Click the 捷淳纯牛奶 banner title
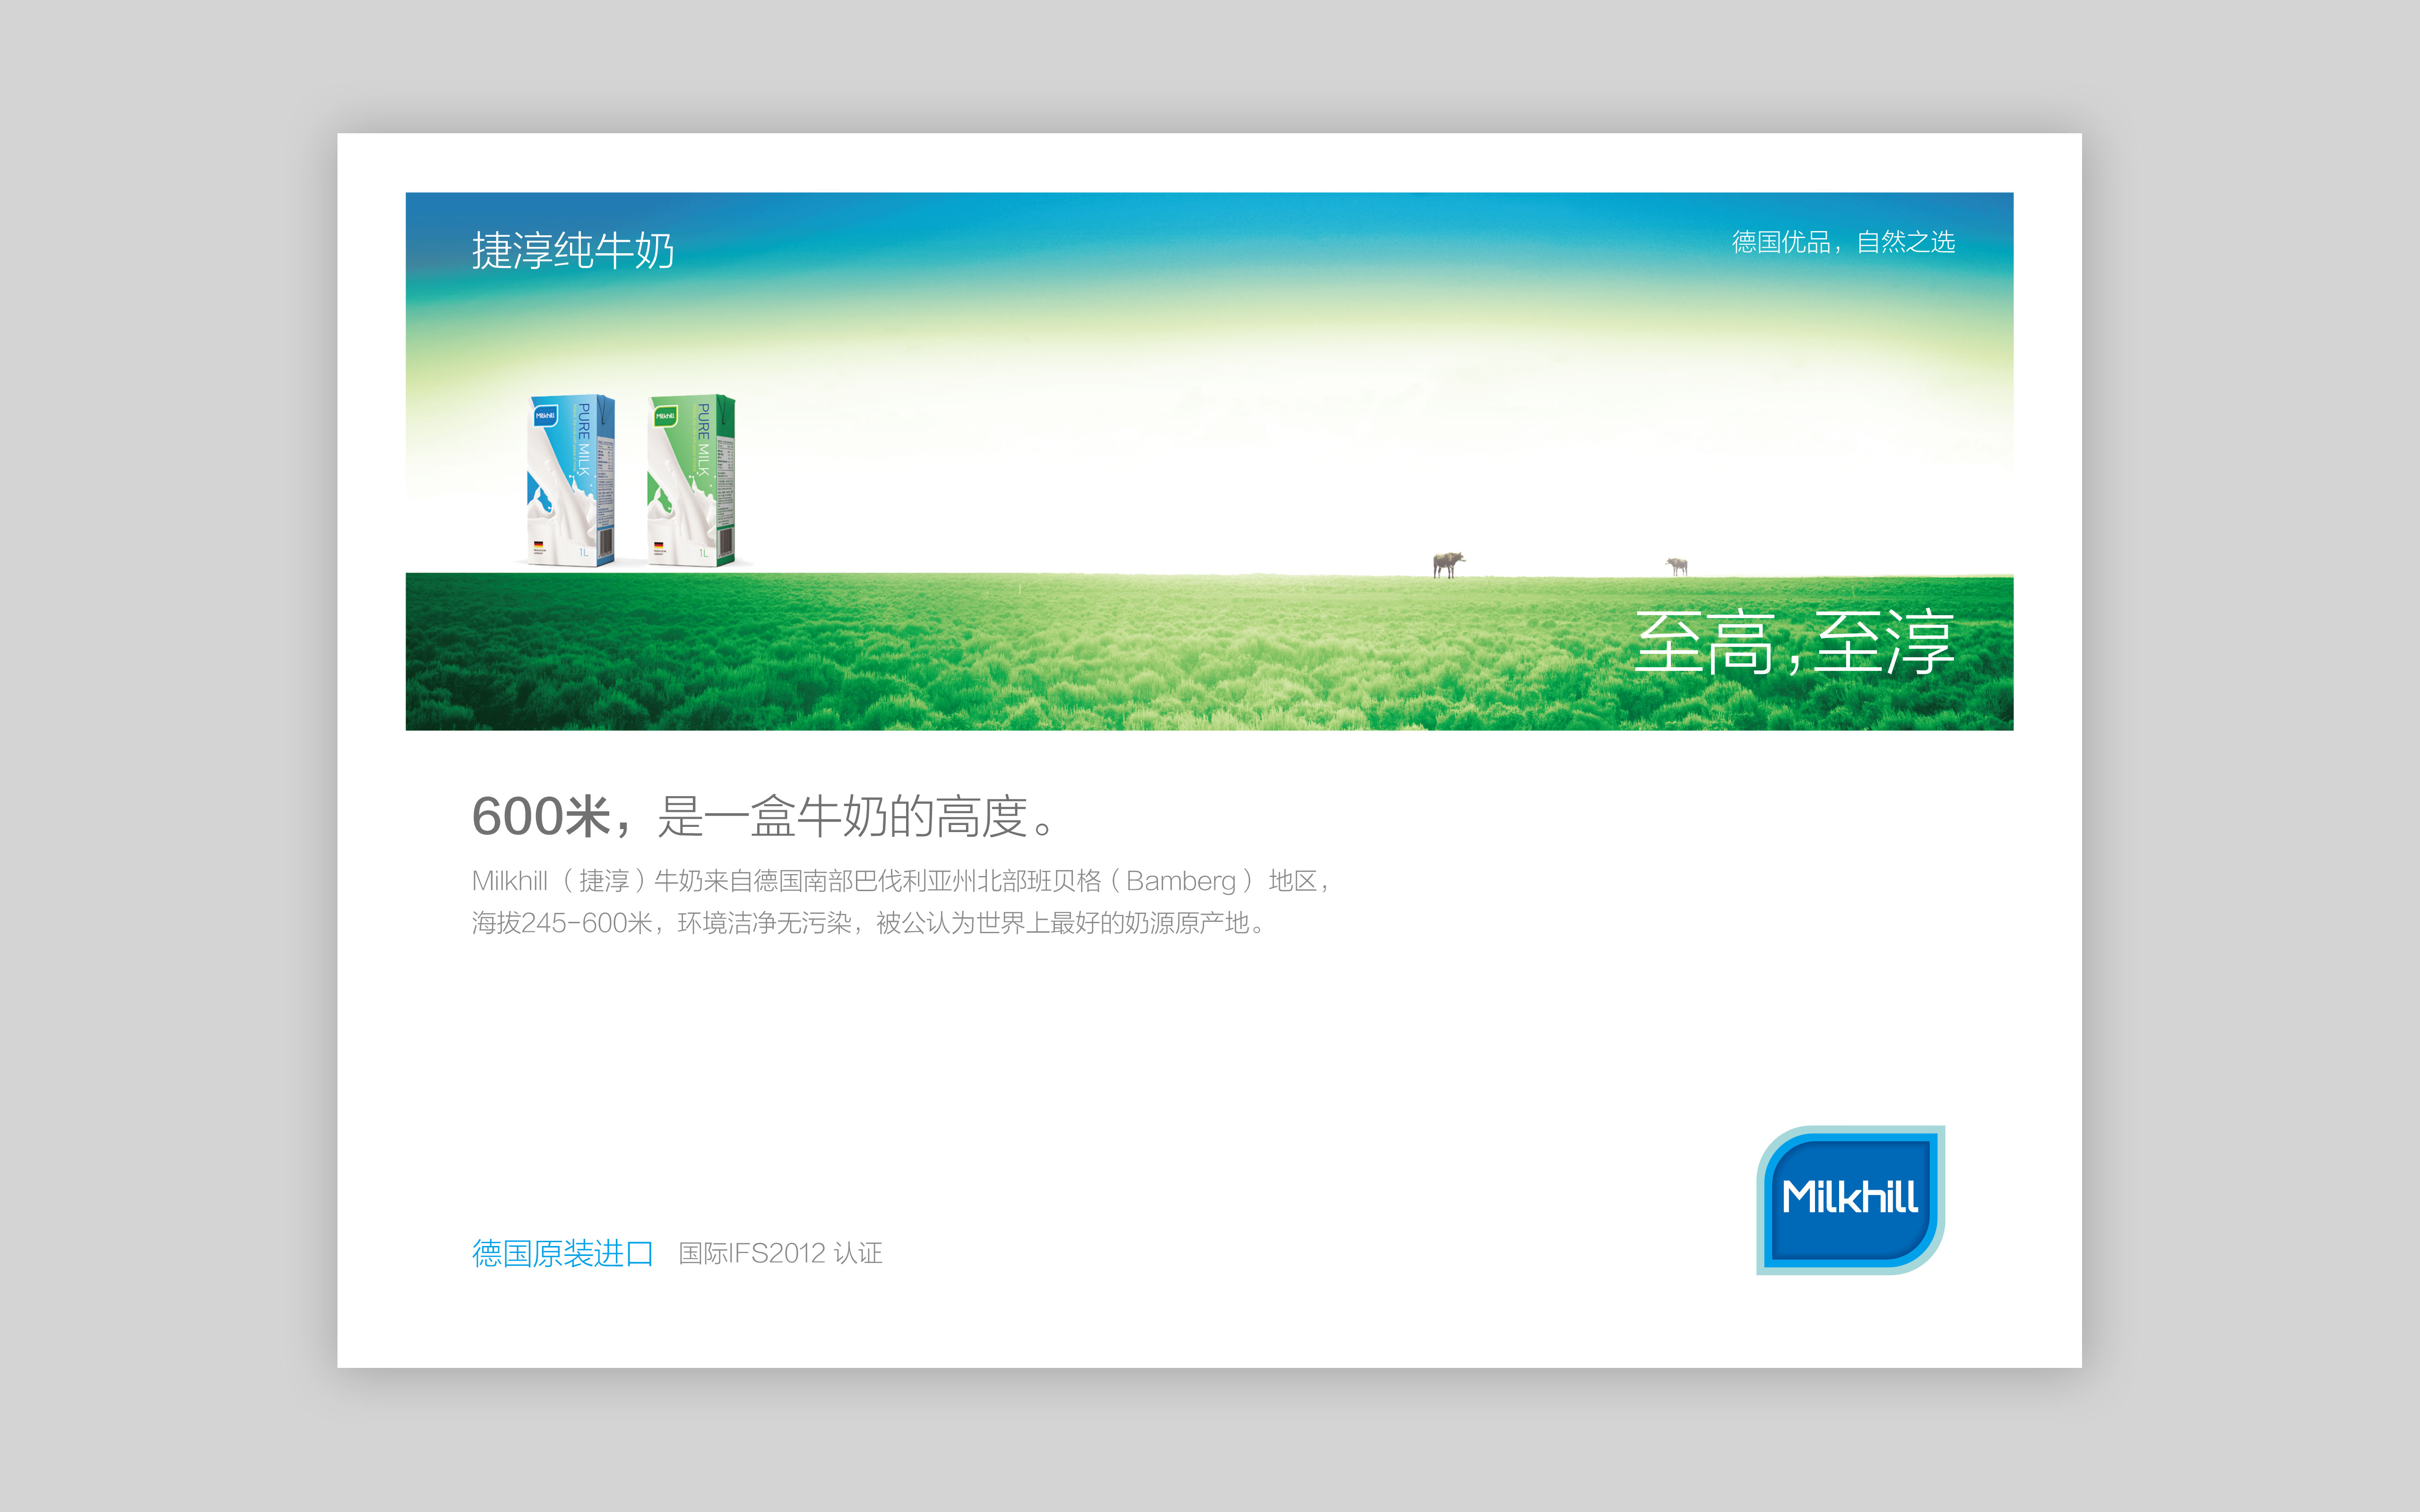Image resolution: width=2420 pixels, height=1512 pixels. click(x=572, y=250)
